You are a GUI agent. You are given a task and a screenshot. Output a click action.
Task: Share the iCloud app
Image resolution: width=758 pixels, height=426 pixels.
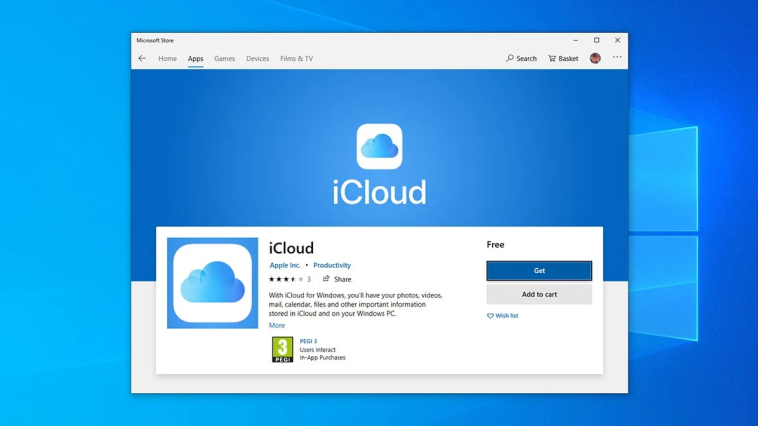(337, 279)
